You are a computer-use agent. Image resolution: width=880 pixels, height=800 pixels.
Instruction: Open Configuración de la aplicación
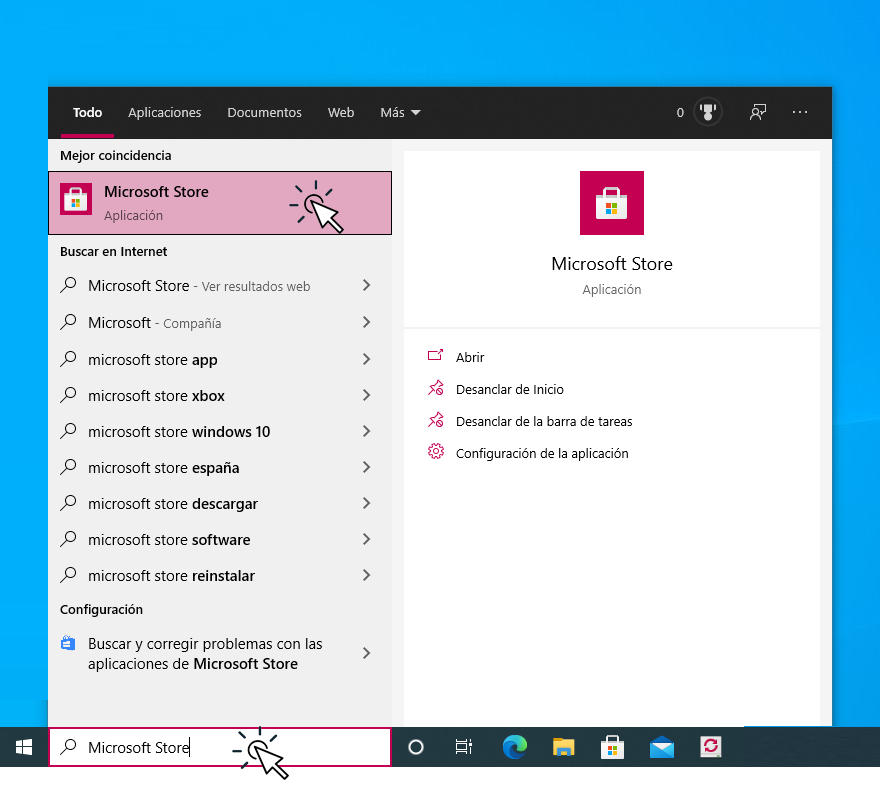pos(542,453)
